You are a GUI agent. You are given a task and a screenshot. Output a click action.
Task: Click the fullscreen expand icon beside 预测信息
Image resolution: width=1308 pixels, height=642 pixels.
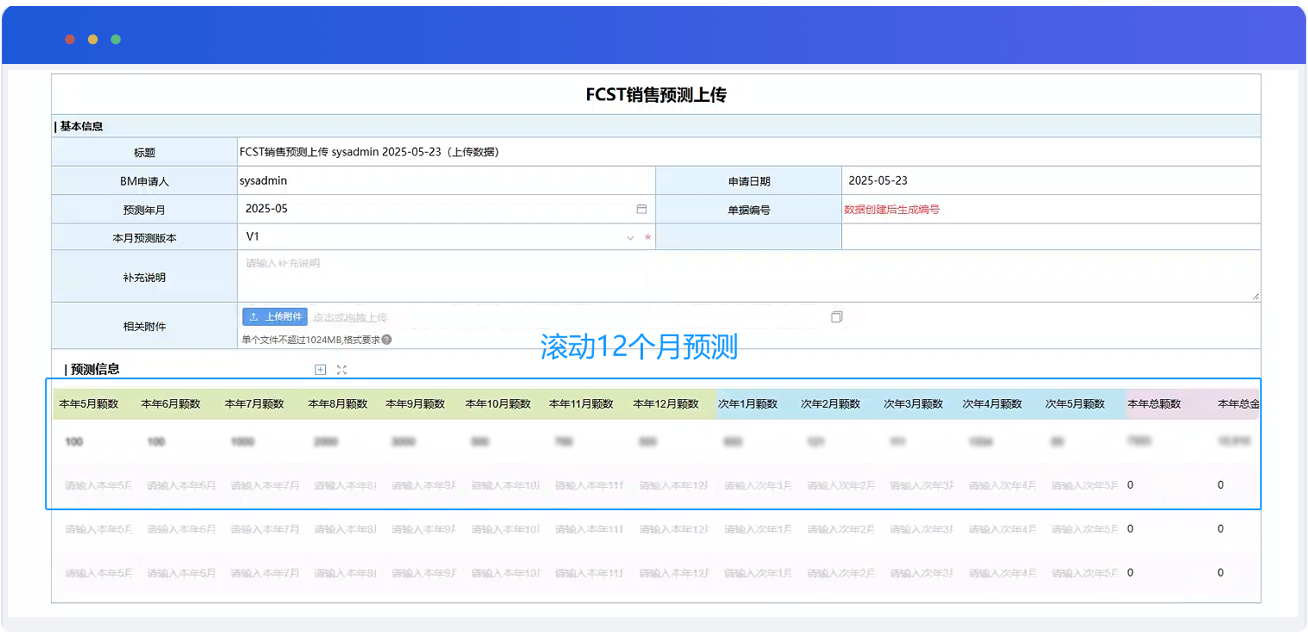[342, 369]
